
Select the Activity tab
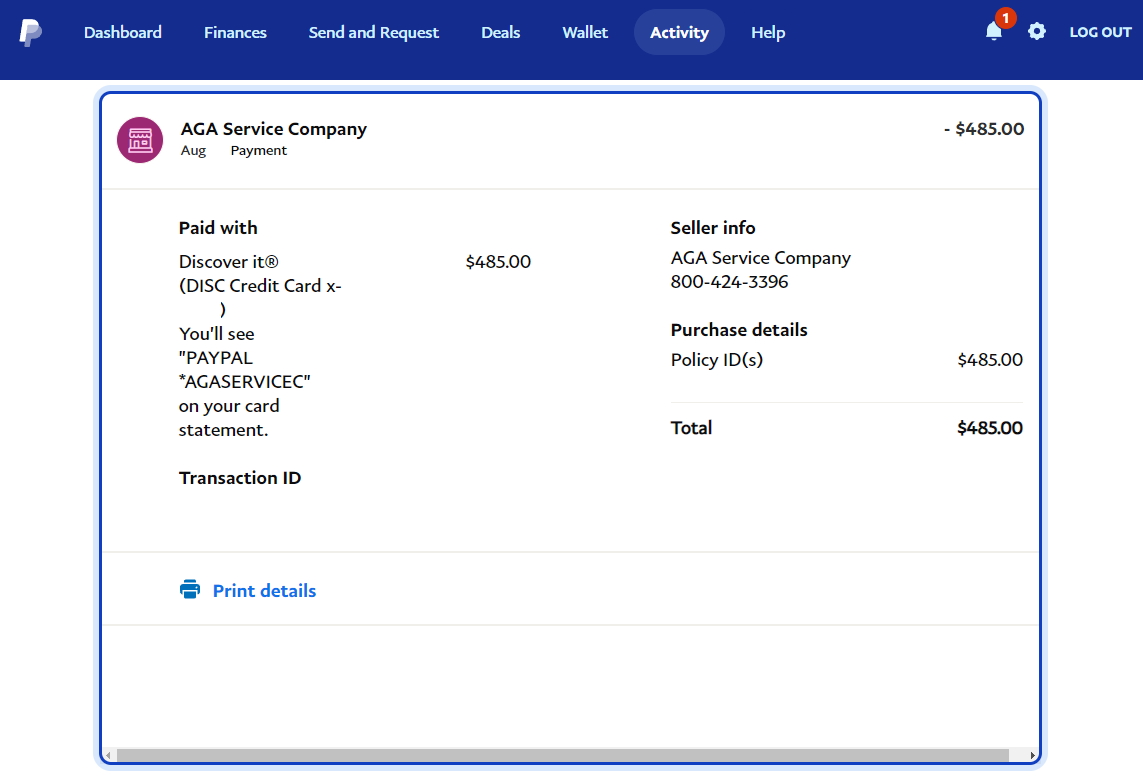click(679, 32)
